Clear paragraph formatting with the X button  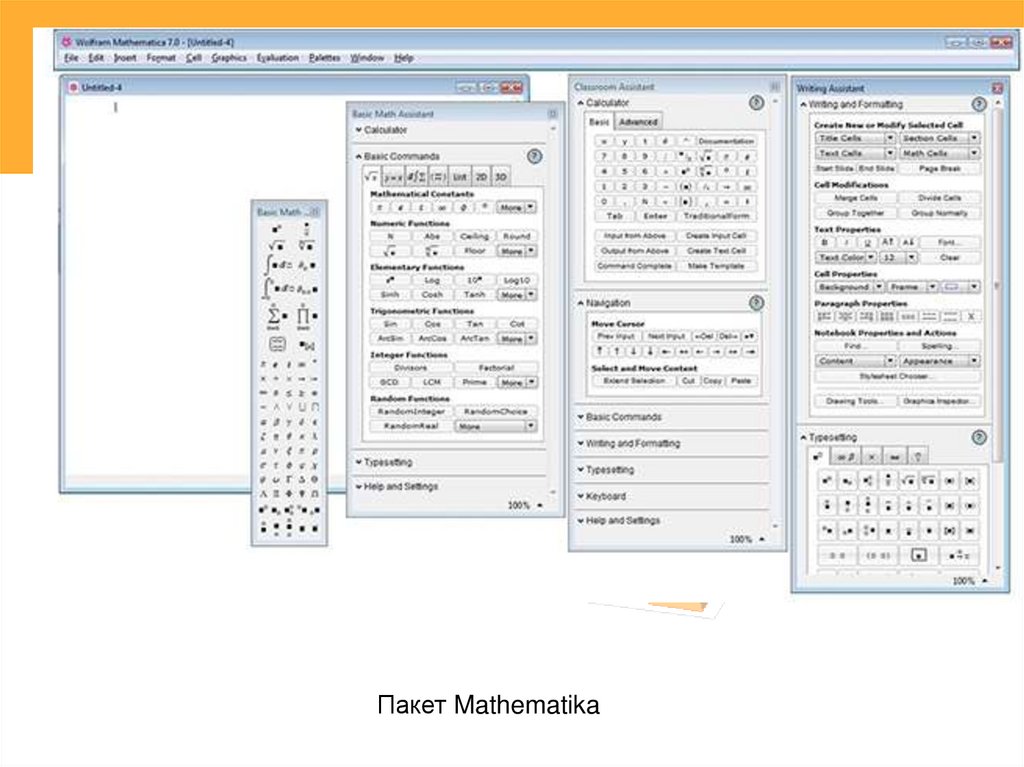click(x=971, y=317)
